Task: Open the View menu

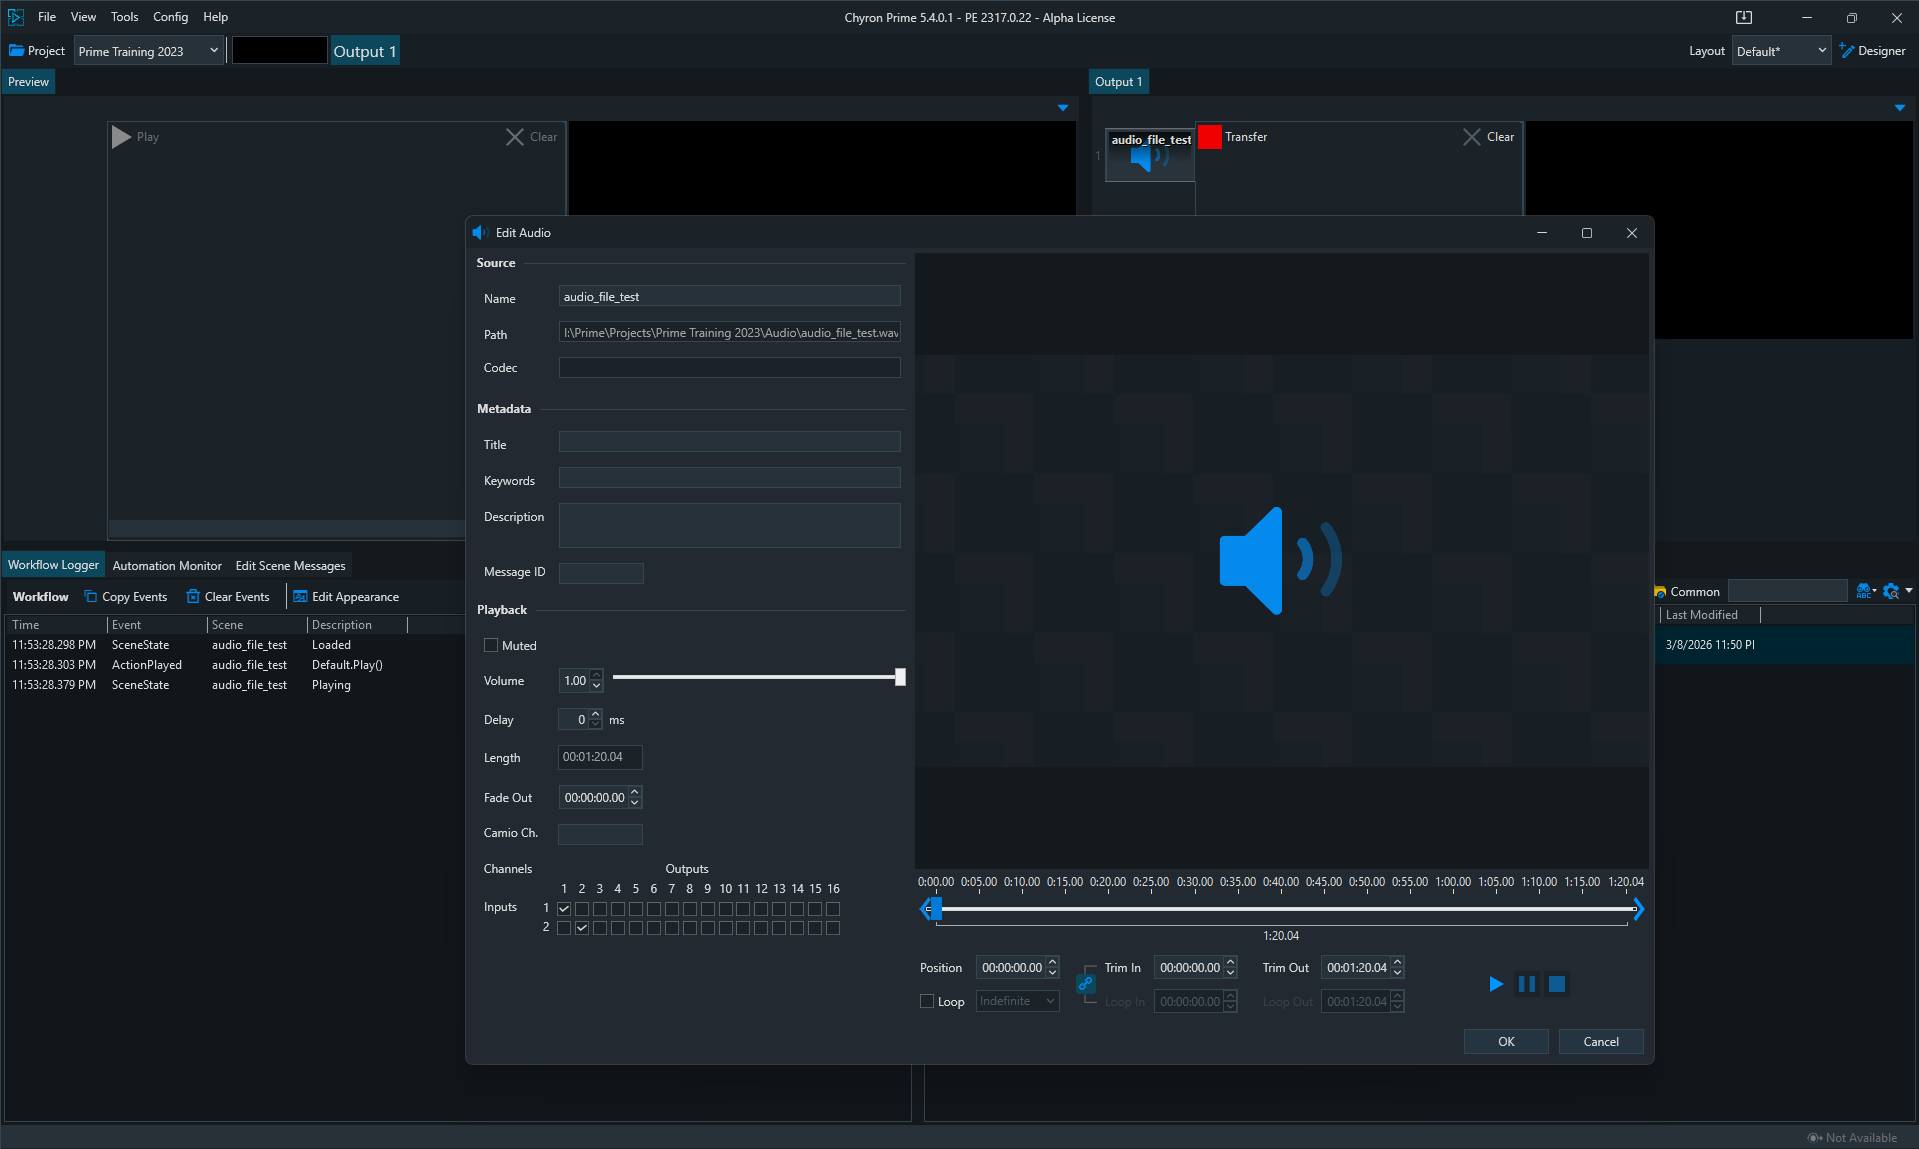Action: tap(83, 17)
